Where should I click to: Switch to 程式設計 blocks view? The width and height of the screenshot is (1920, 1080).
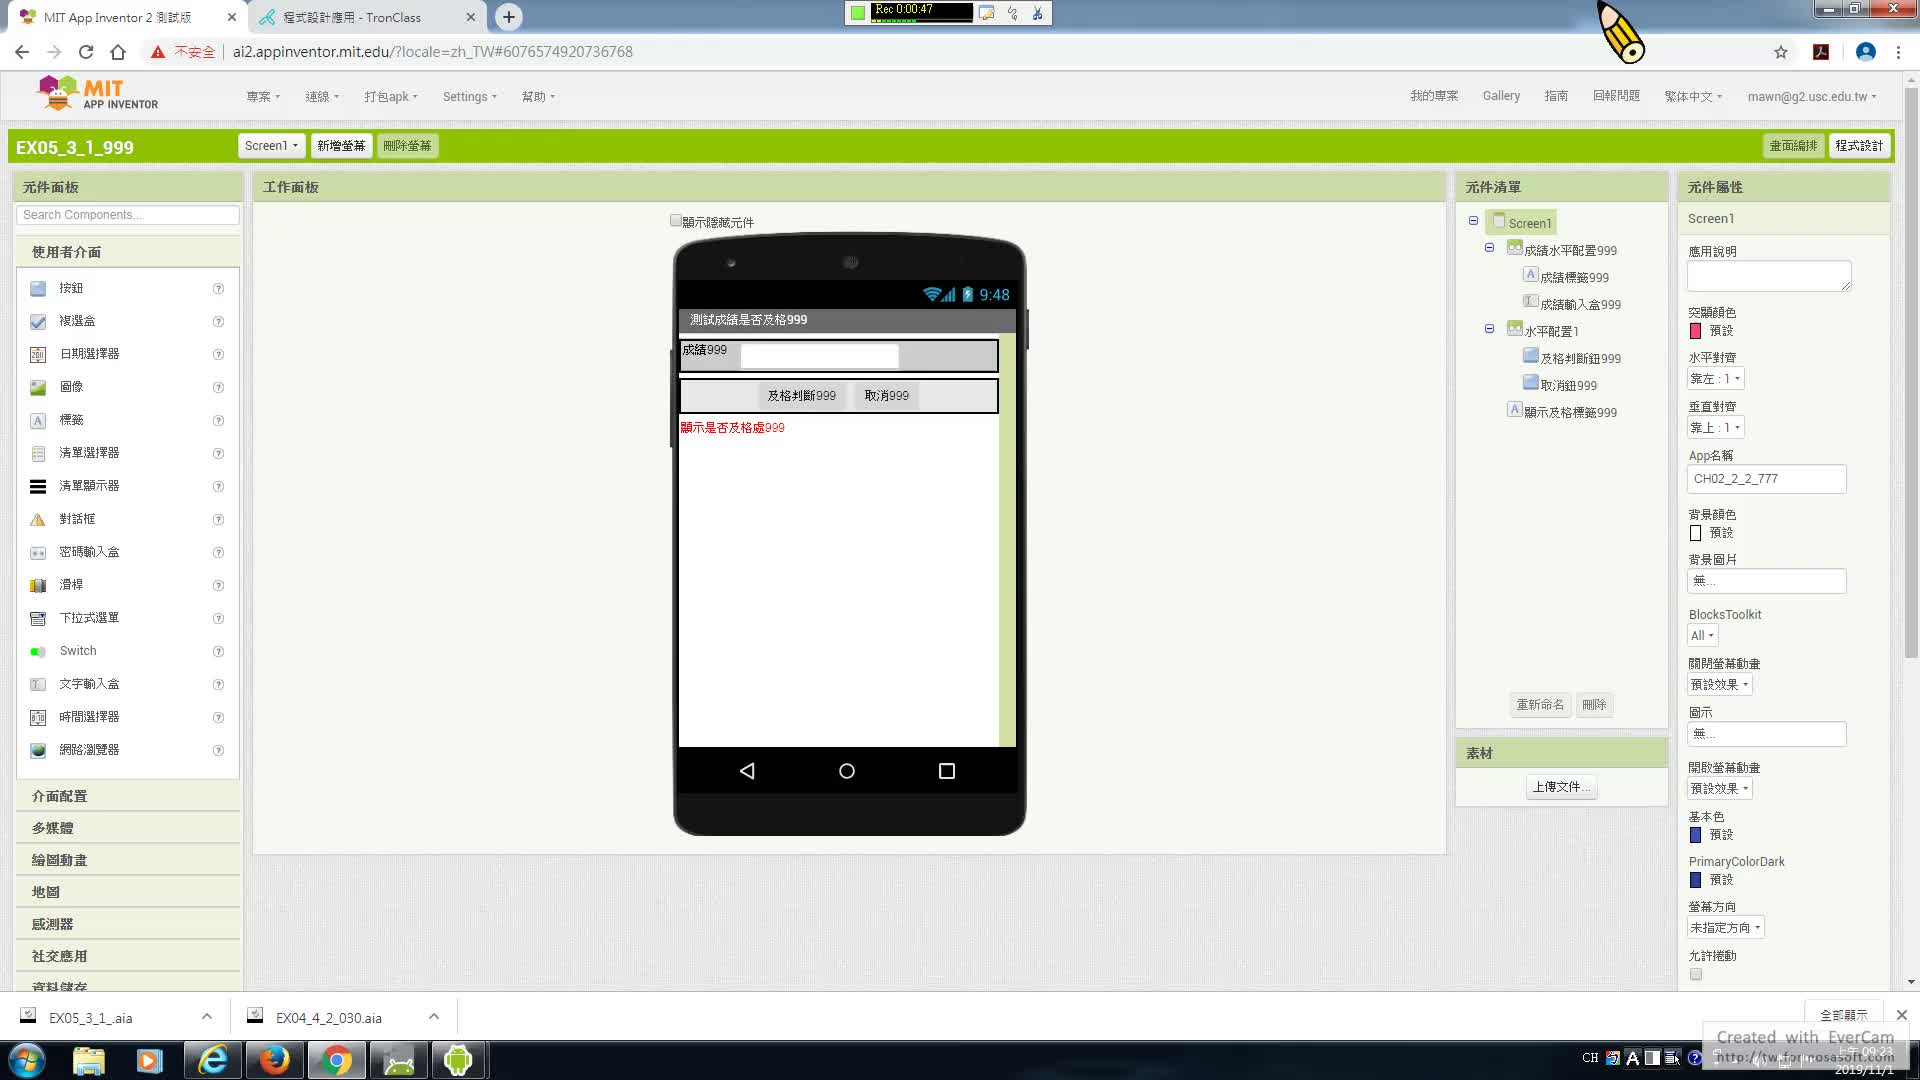(1859, 146)
